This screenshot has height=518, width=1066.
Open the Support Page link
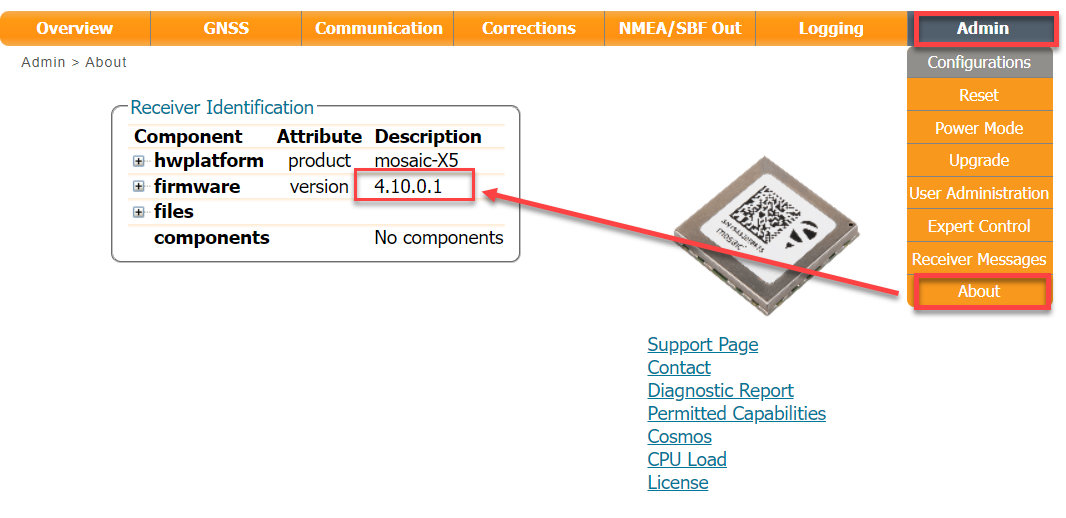pos(702,345)
